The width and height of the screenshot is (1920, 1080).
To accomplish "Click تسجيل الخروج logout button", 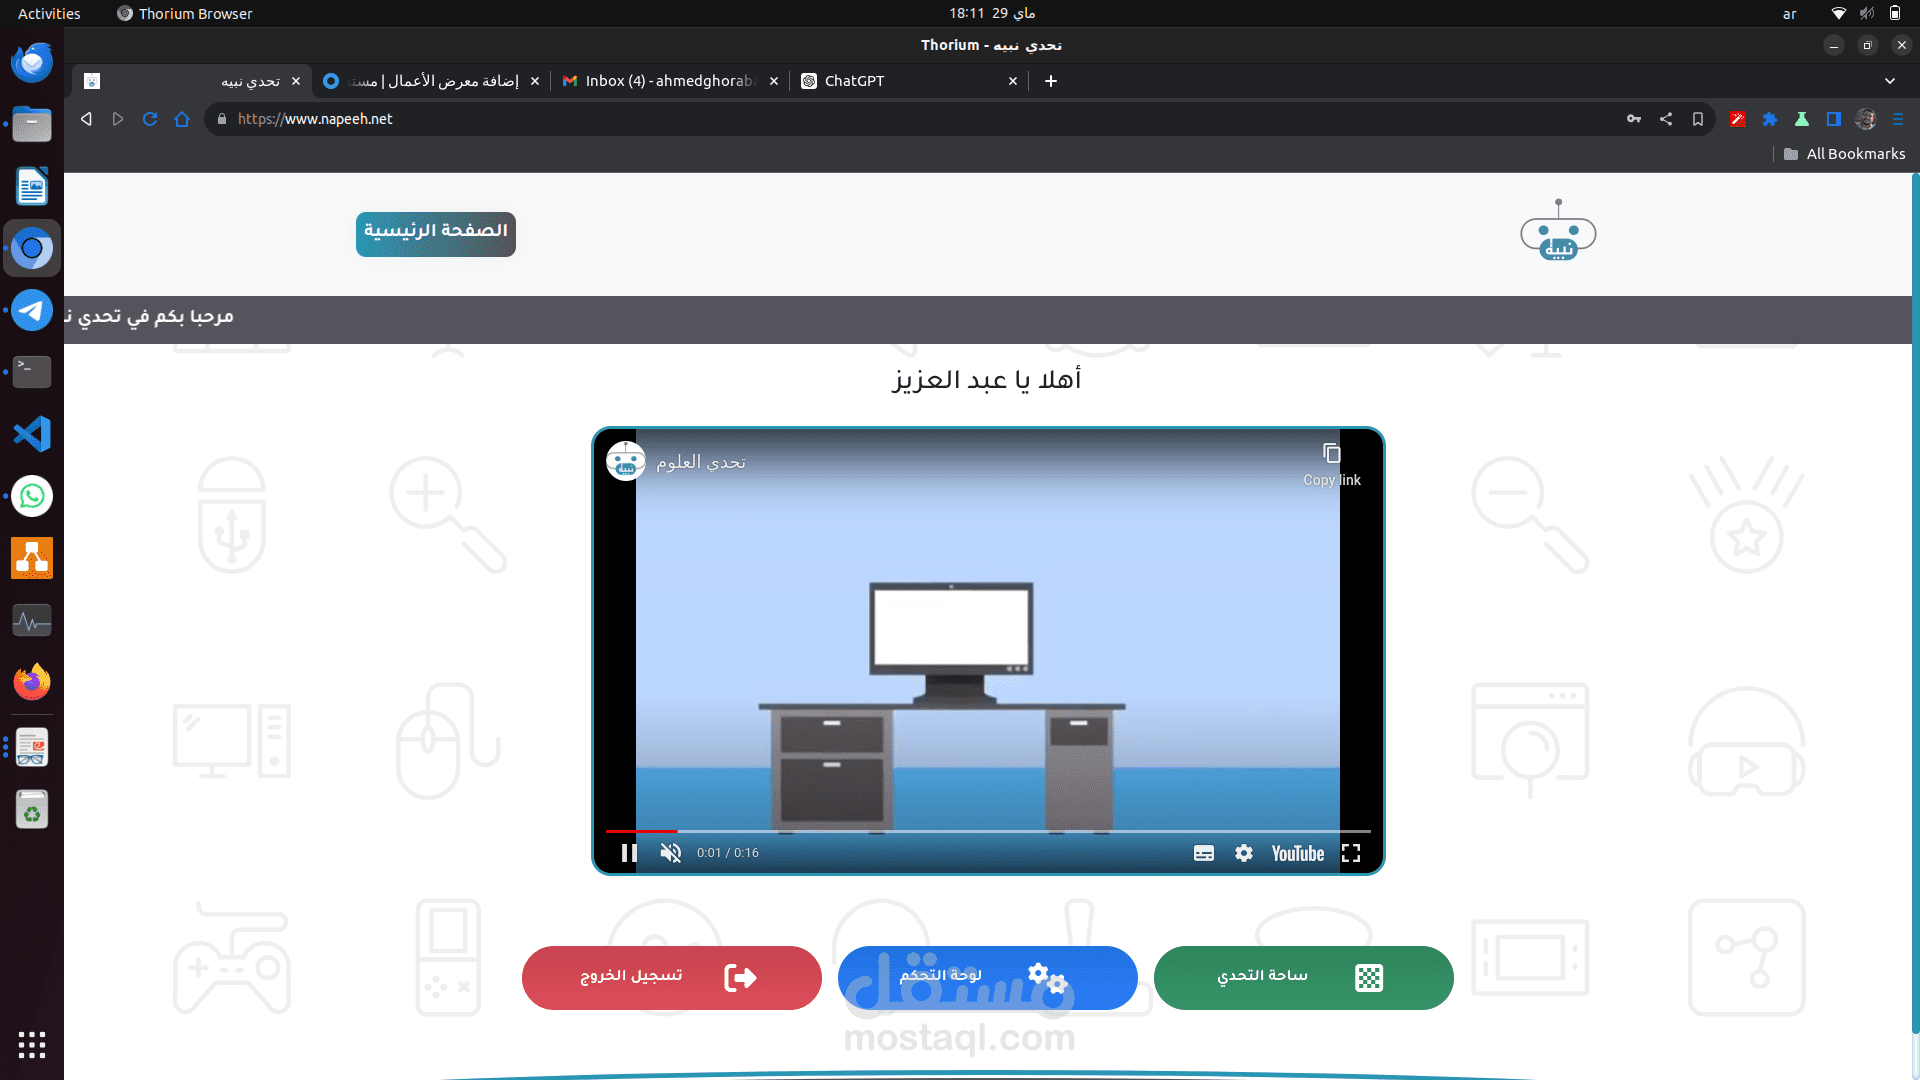I will click(x=671, y=977).
